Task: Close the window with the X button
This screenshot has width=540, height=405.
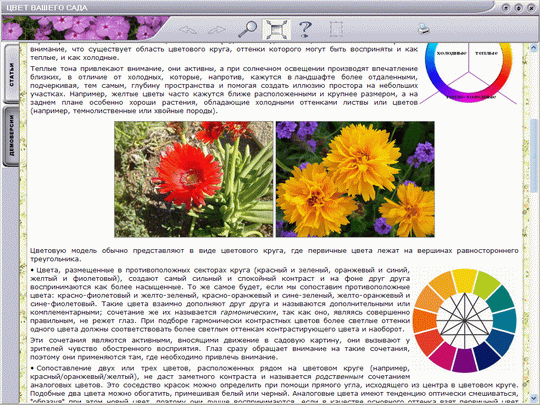Action: 531,8
